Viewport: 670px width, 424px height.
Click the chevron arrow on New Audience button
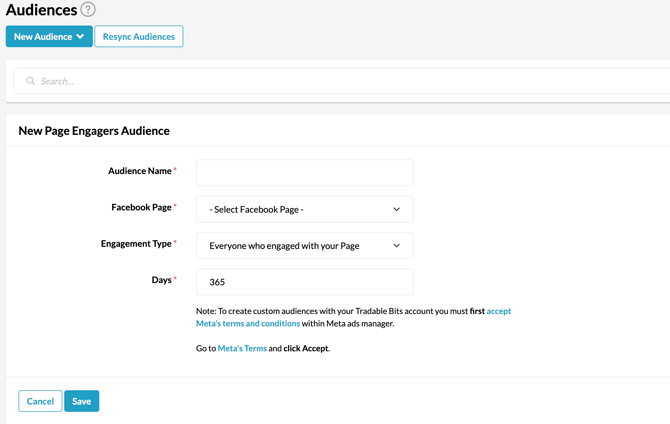click(x=80, y=37)
